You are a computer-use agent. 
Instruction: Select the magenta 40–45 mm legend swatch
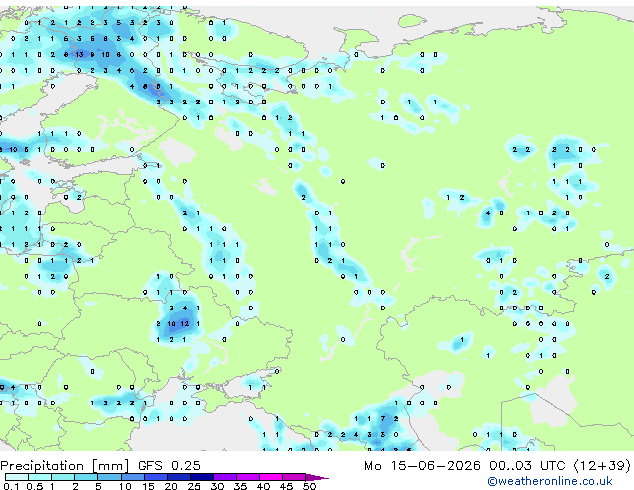tap(271, 477)
